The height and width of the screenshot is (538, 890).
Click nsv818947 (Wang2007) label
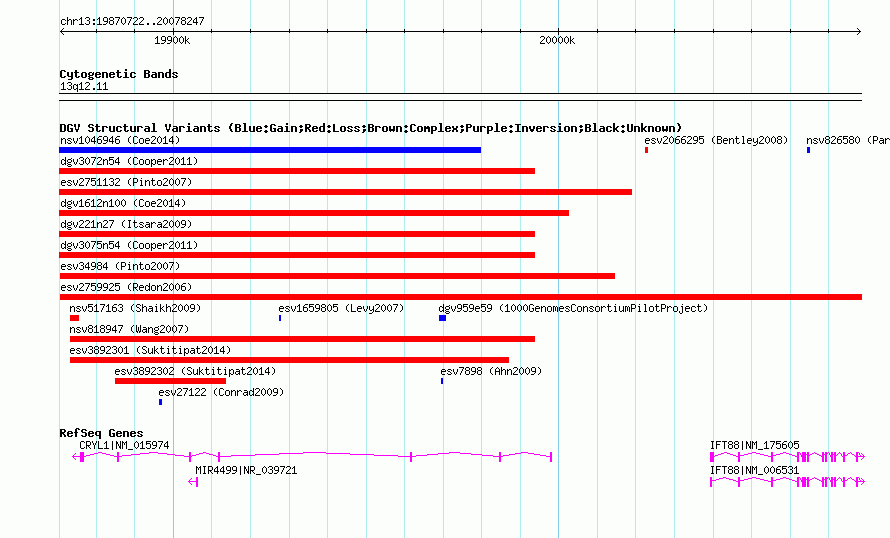coord(129,329)
